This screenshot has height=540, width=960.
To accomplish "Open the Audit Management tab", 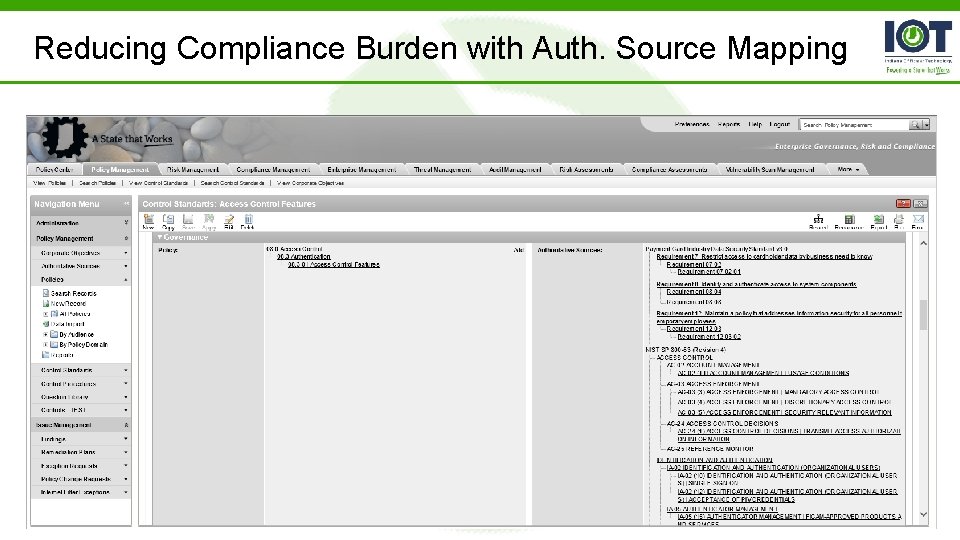I will pyautogui.click(x=515, y=170).
